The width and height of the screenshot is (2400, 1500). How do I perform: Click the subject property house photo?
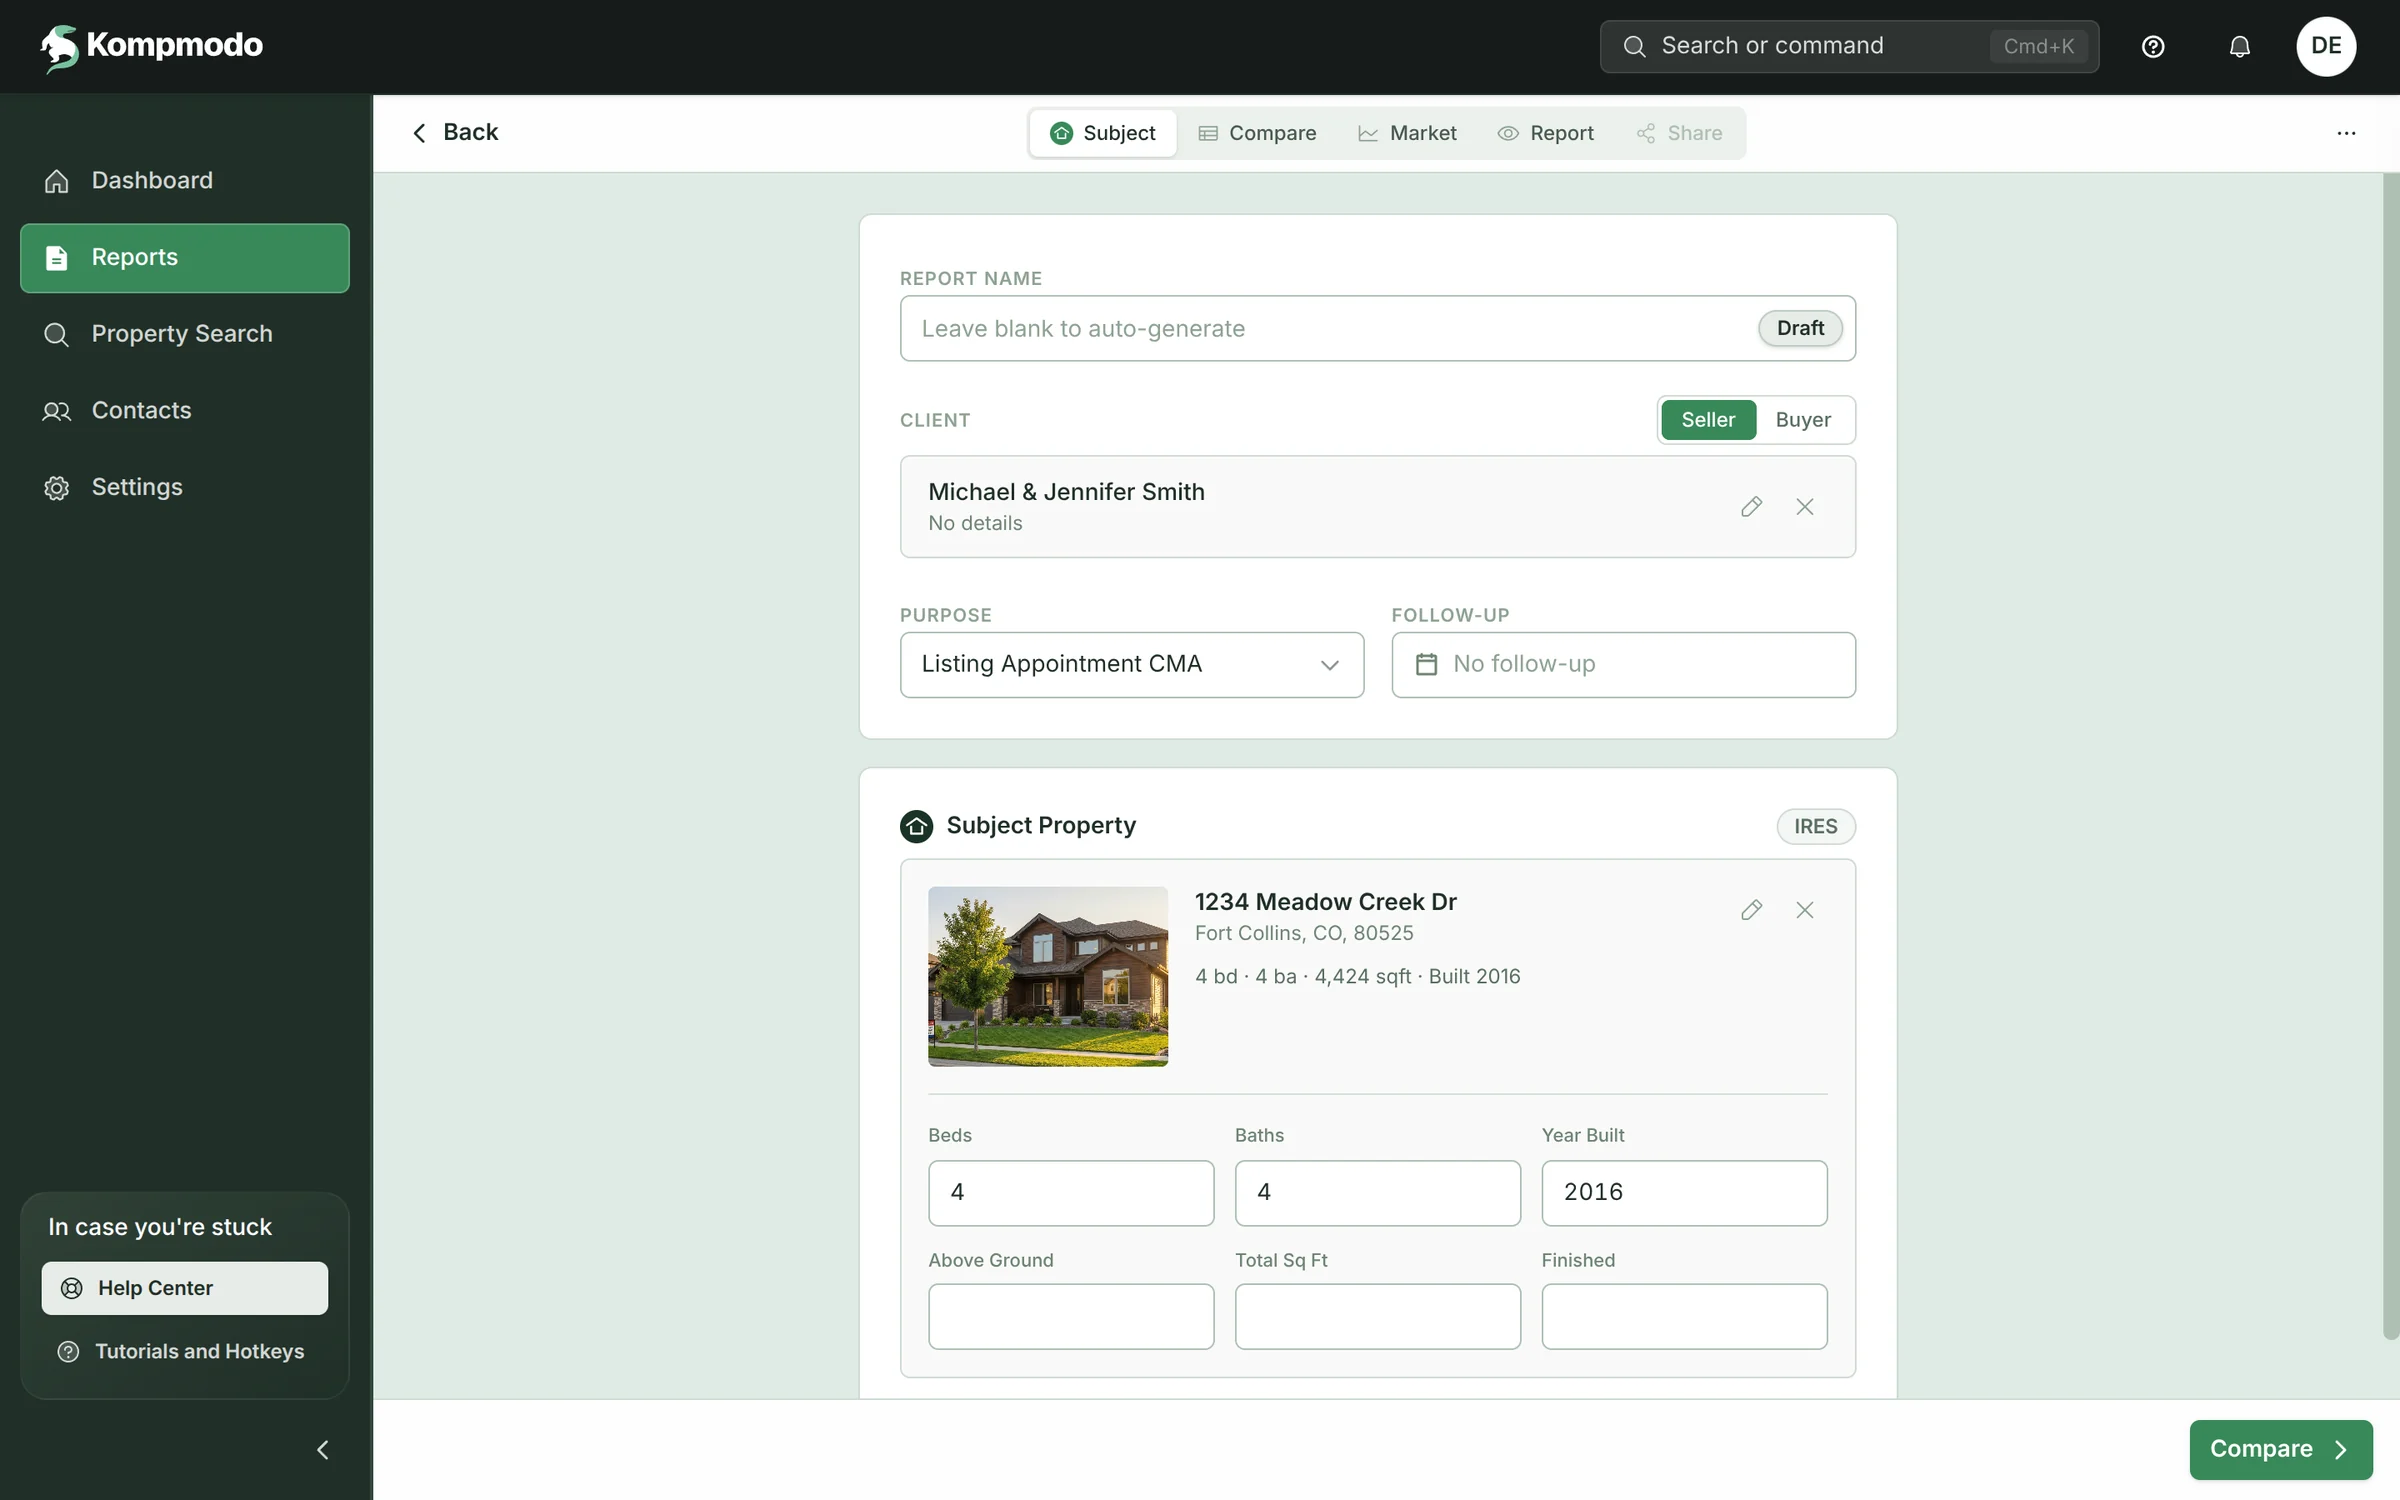(x=1047, y=976)
